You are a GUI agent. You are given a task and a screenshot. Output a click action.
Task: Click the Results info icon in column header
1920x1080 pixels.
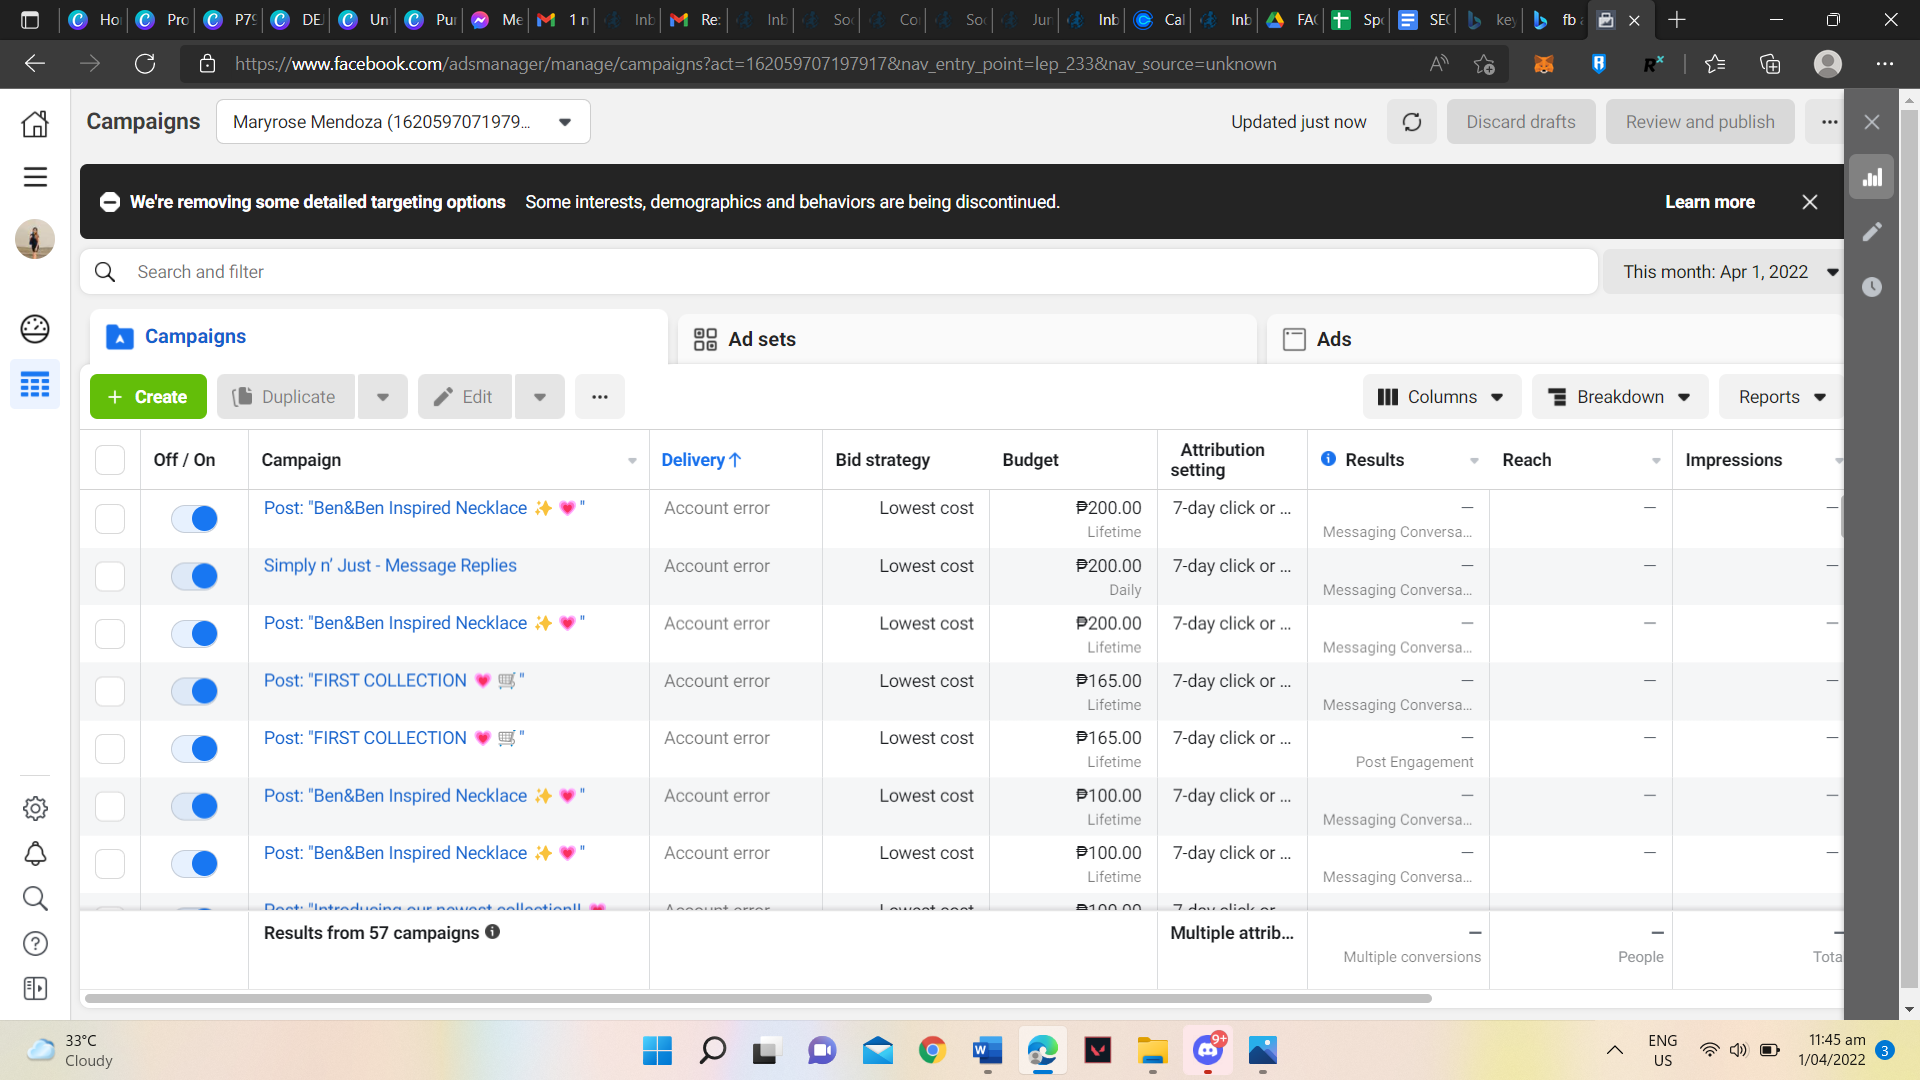(1328, 459)
